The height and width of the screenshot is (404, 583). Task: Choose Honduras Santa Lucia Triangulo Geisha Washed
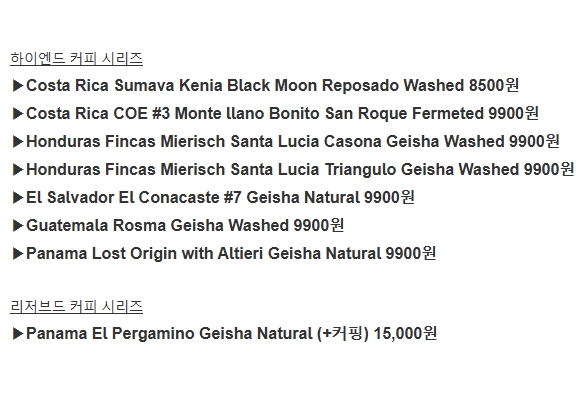(300, 169)
